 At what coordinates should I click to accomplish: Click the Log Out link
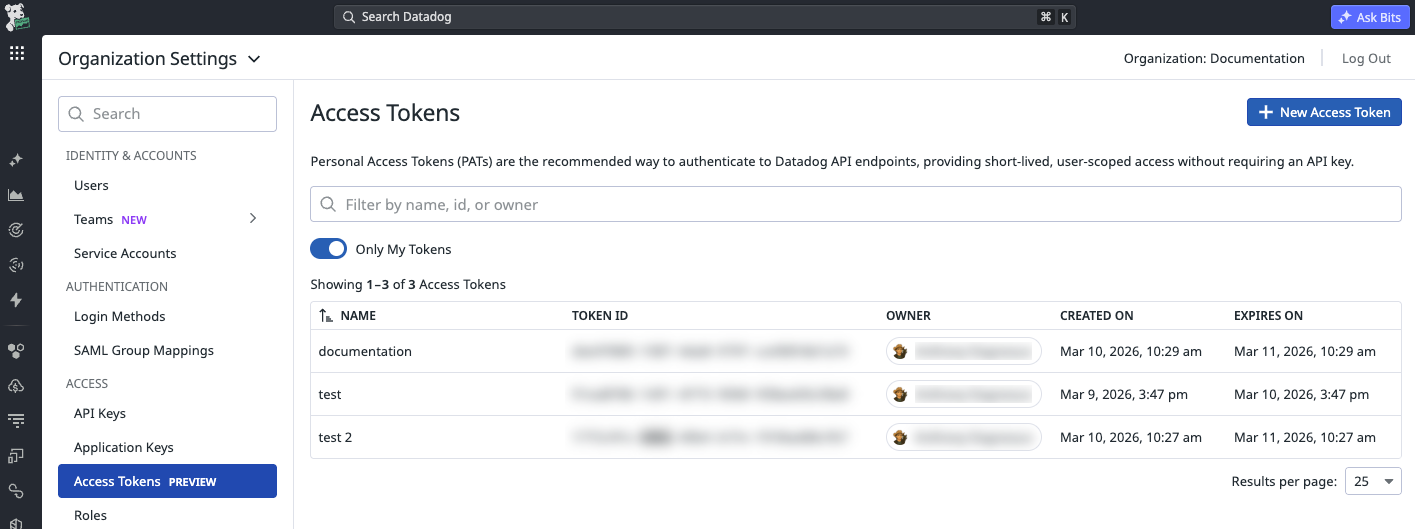[1366, 58]
